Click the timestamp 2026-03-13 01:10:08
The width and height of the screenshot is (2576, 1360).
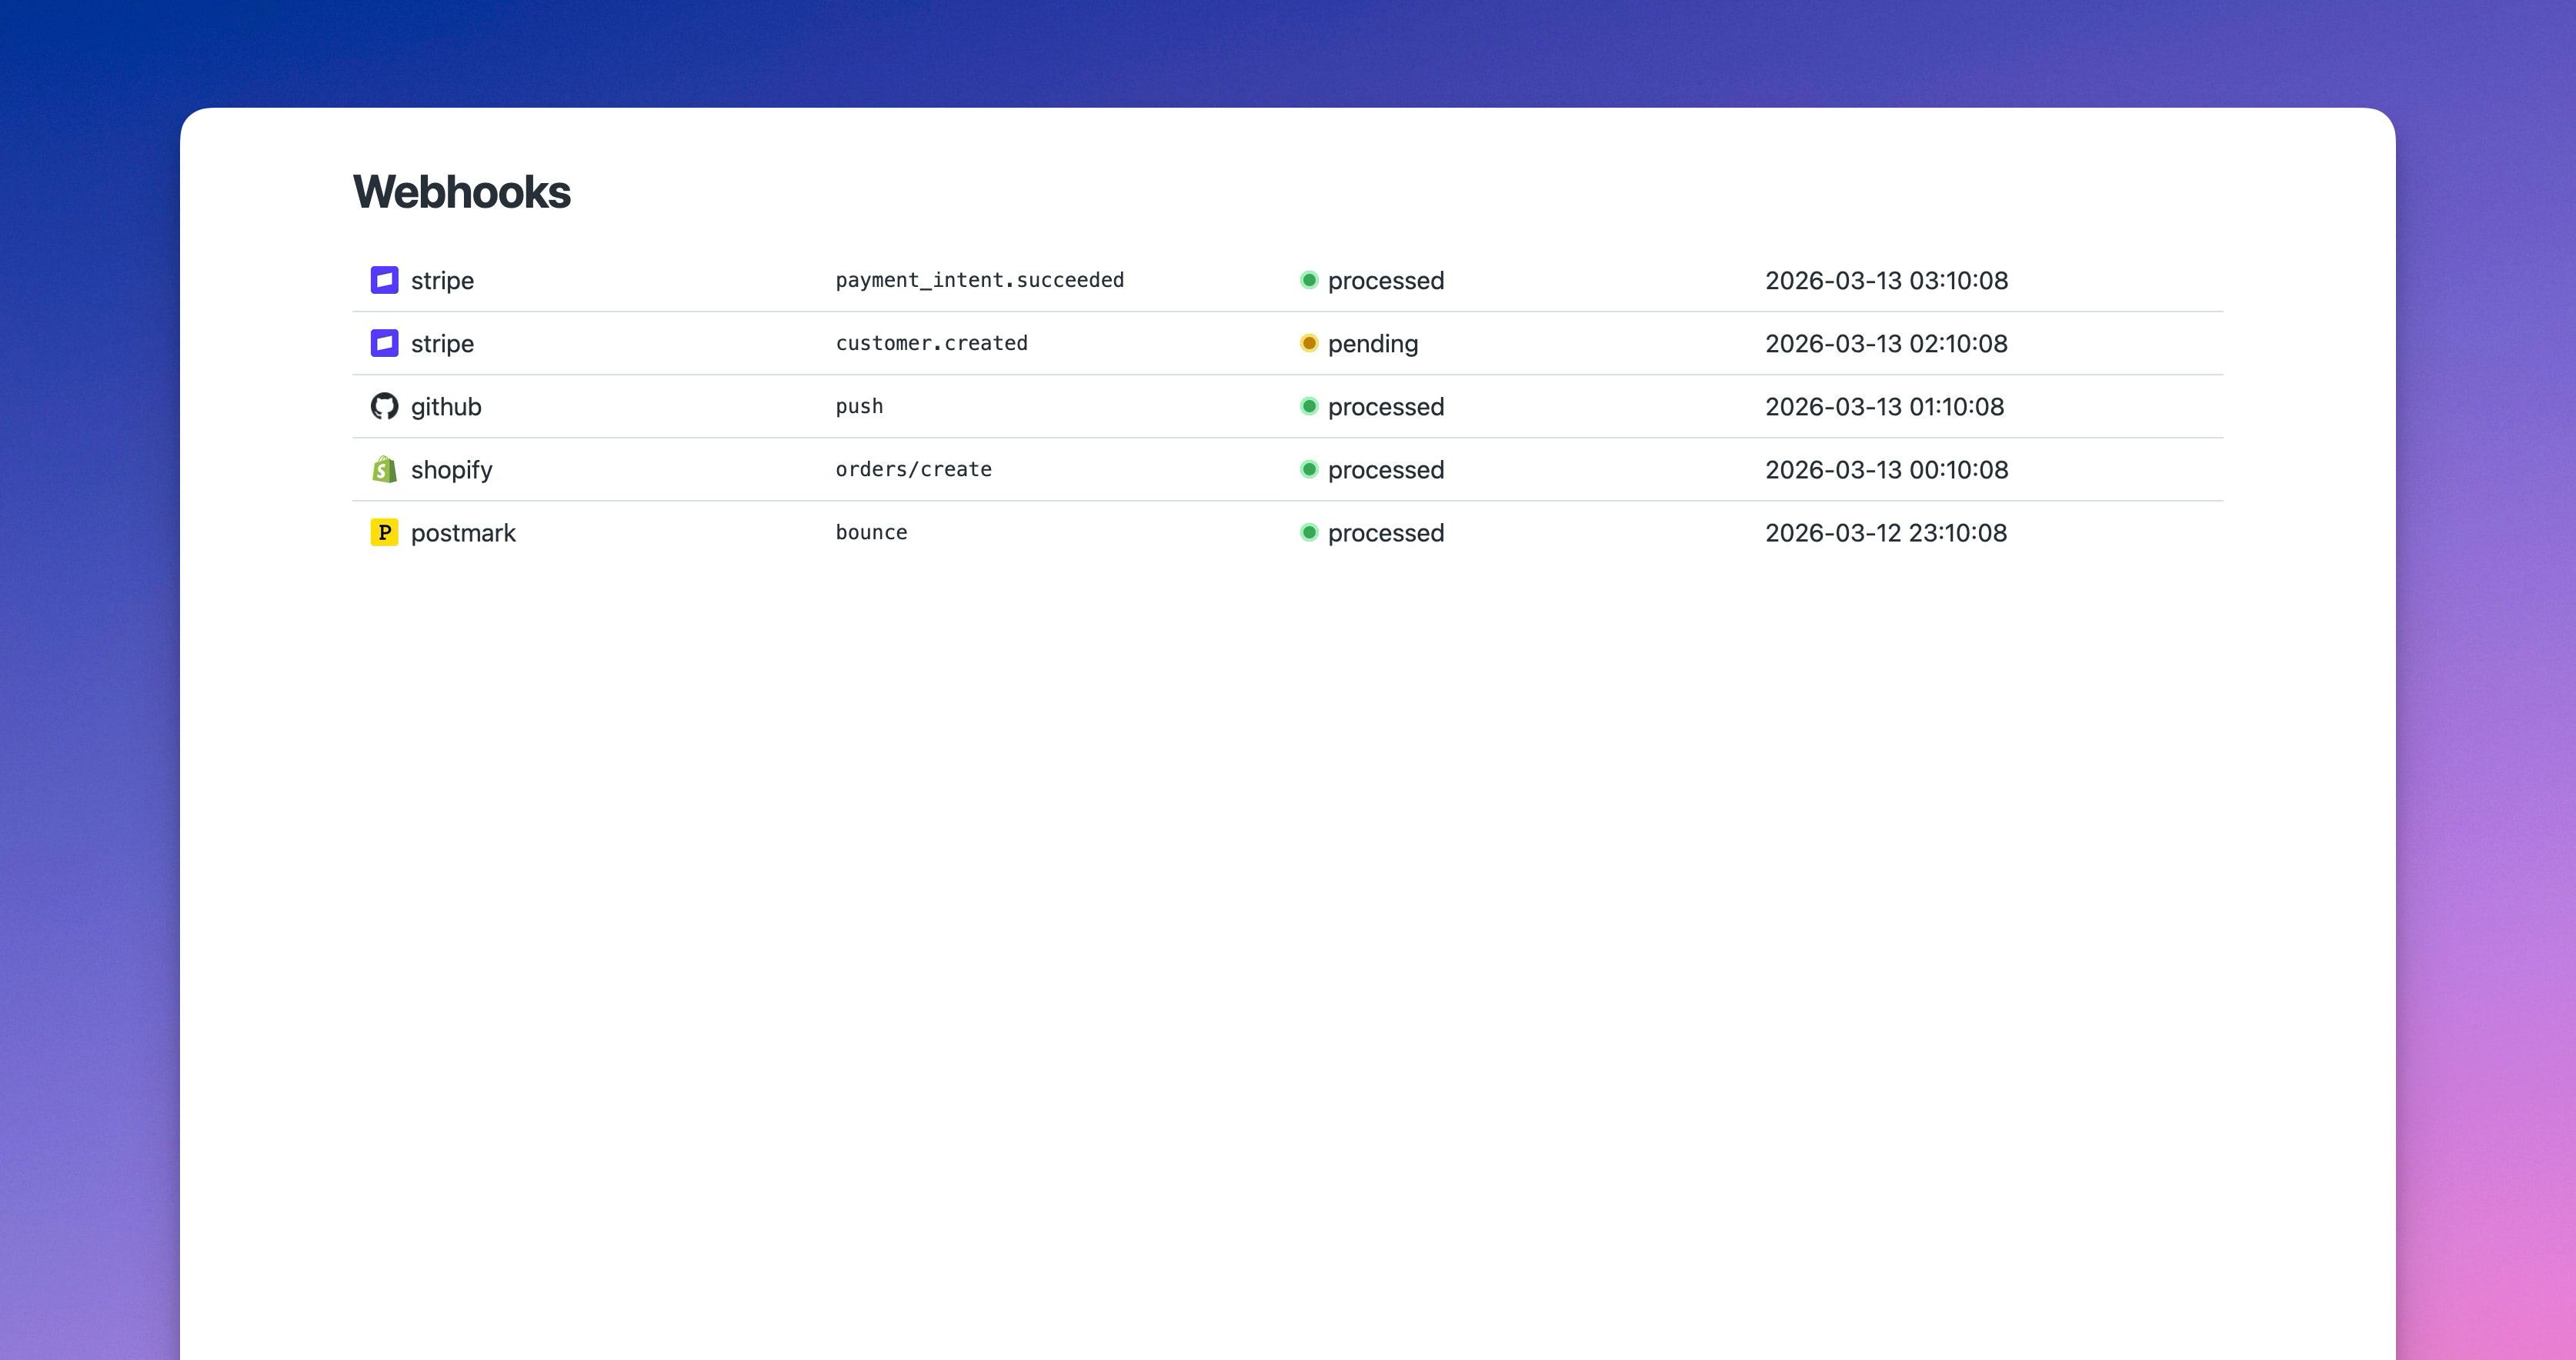(x=1885, y=406)
